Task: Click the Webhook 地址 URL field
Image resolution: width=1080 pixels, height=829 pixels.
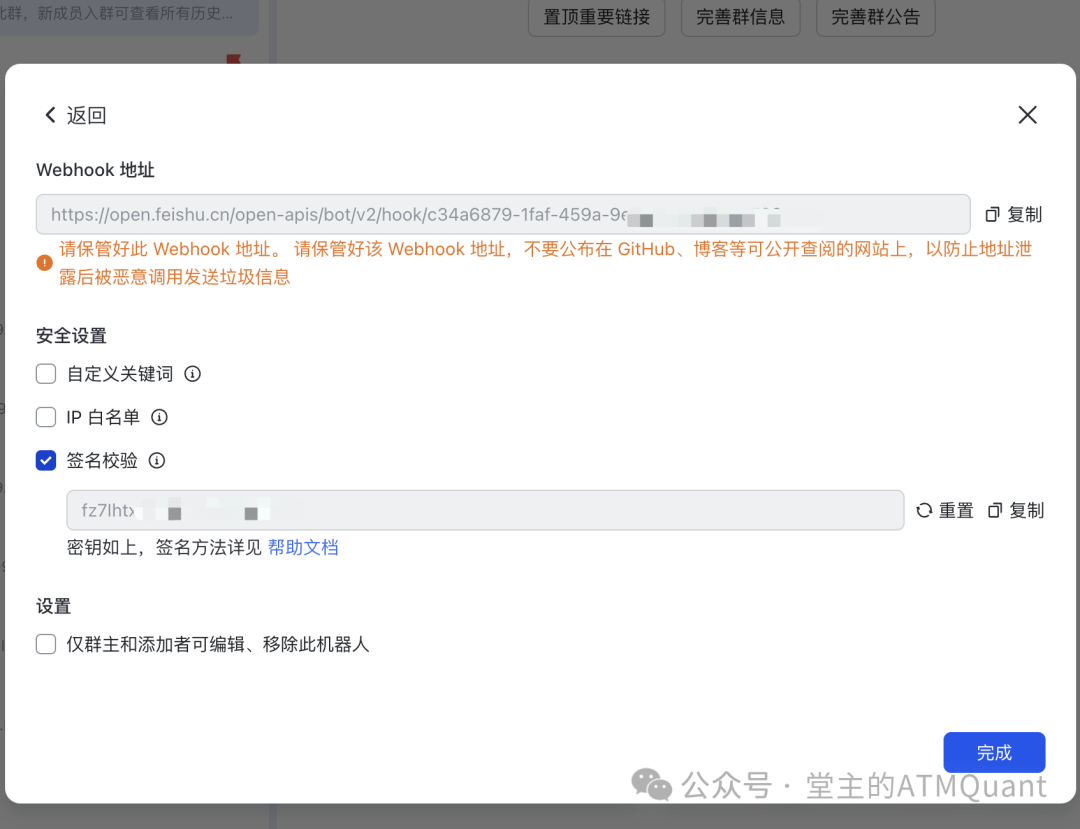Action: (x=503, y=214)
